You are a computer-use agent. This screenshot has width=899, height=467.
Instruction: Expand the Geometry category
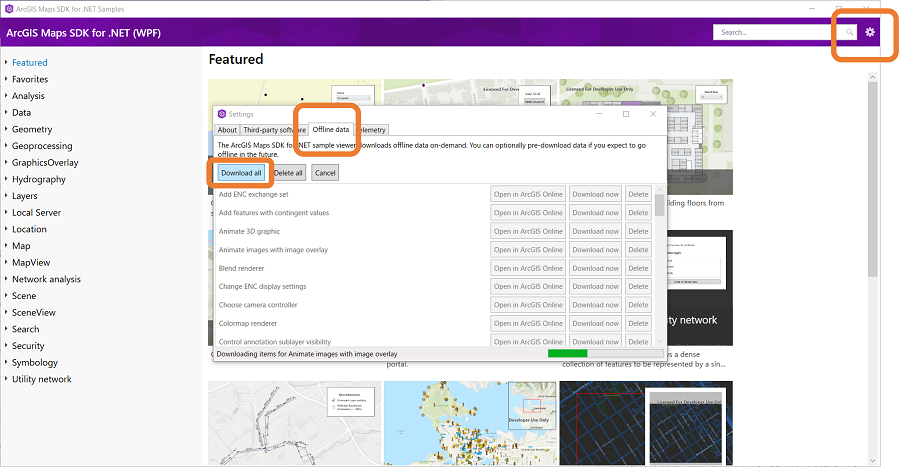click(x=6, y=129)
